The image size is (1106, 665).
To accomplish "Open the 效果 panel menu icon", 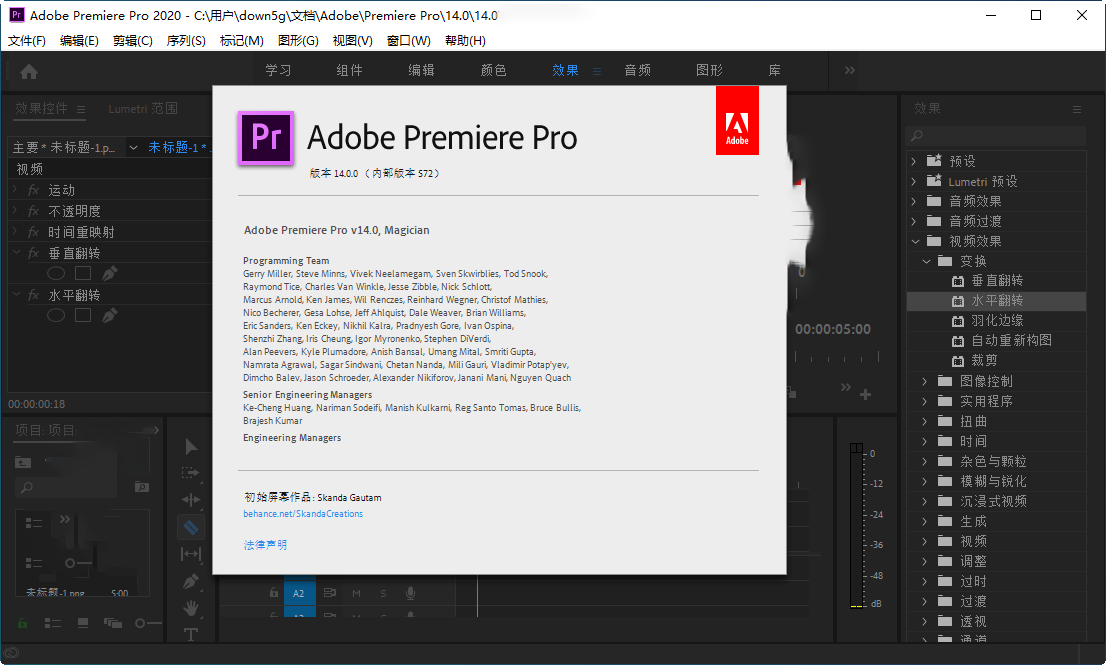I will [x=1076, y=109].
